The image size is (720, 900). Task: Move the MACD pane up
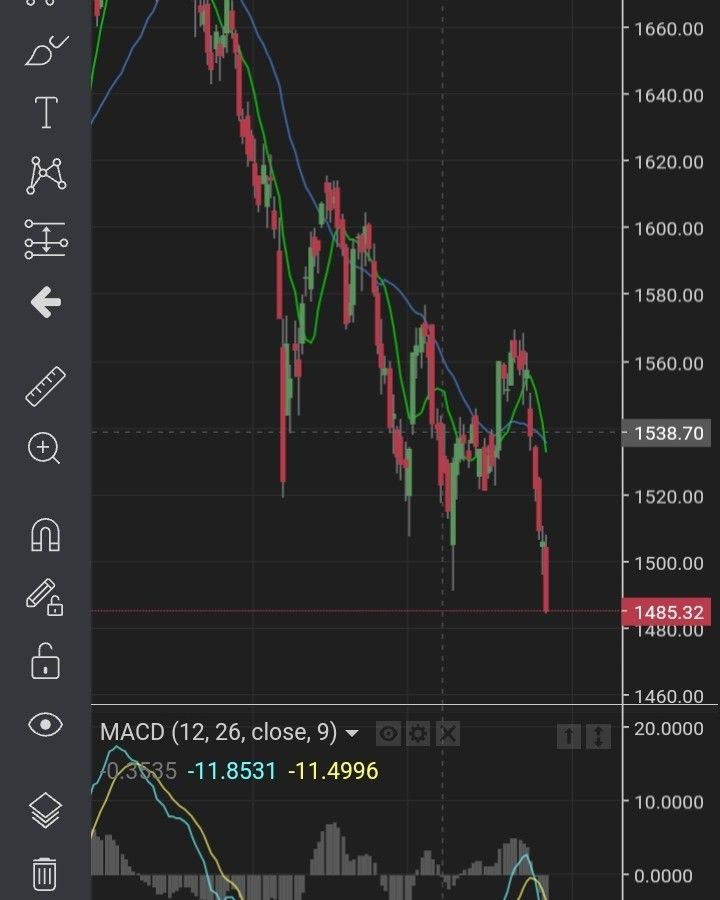click(568, 737)
